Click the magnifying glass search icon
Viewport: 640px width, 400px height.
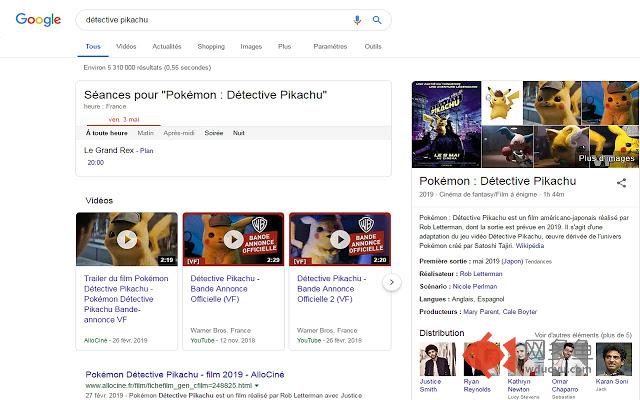tap(377, 20)
